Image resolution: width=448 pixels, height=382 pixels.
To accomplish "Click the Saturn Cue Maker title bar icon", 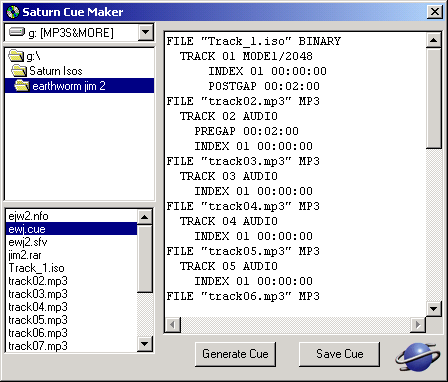I will pos(13,12).
